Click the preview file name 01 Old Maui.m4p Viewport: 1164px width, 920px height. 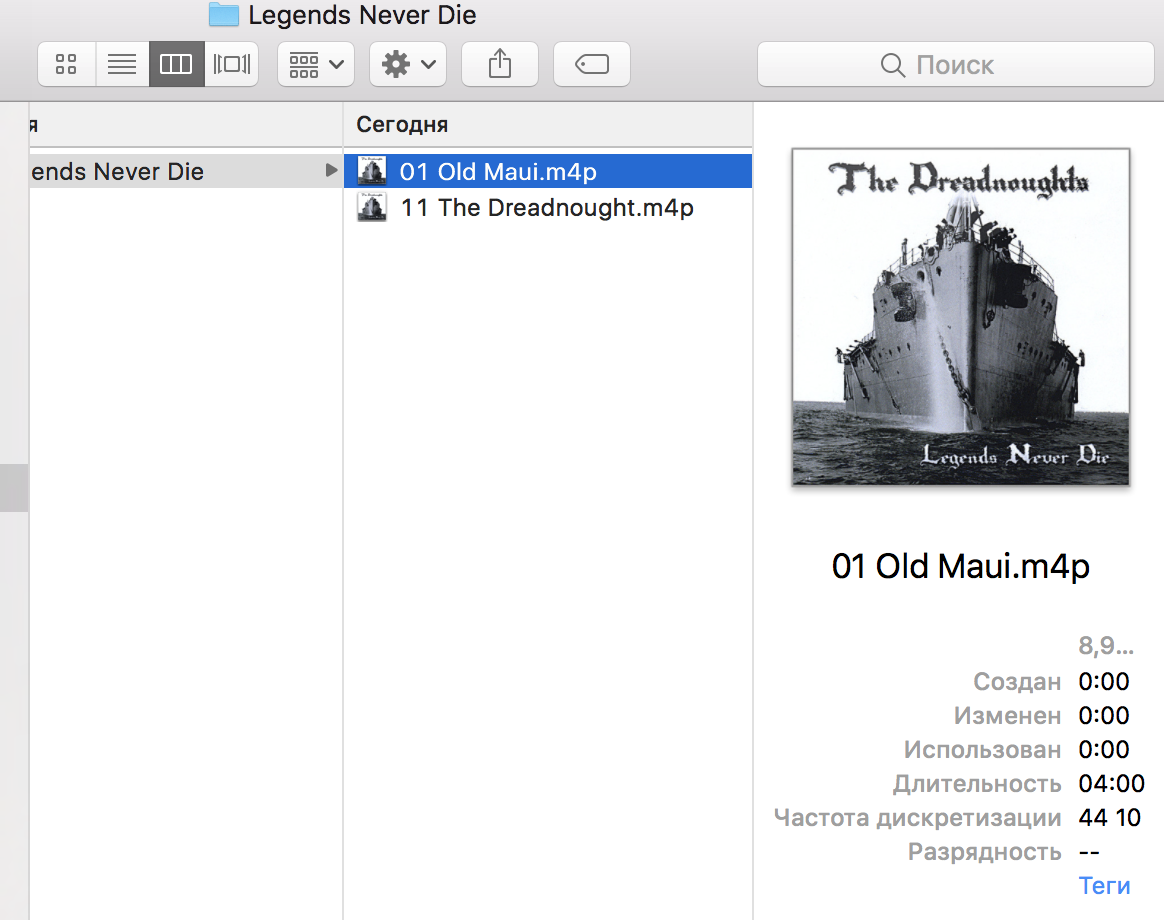coord(961,567)
